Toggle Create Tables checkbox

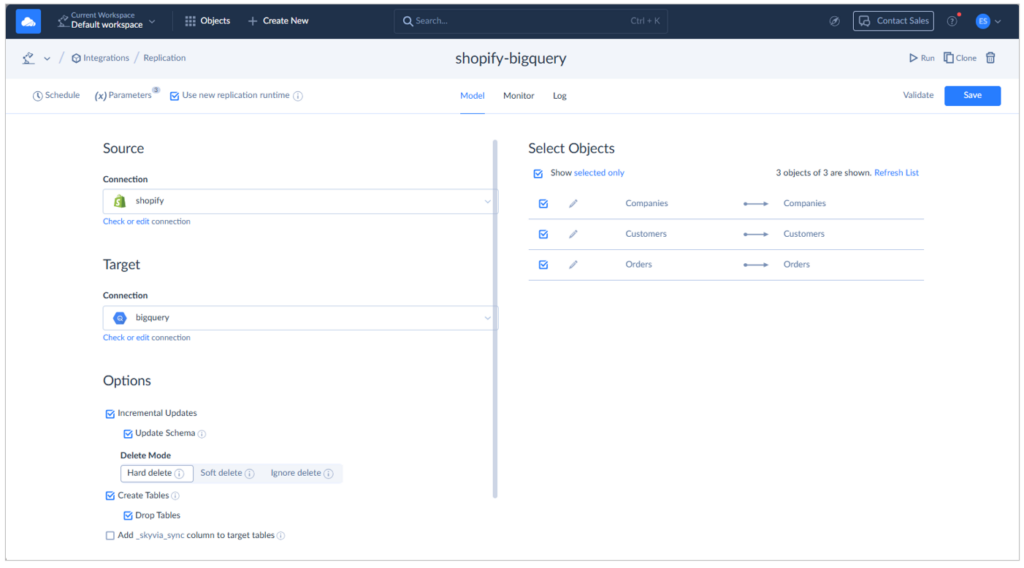click(x=110, y=496)
